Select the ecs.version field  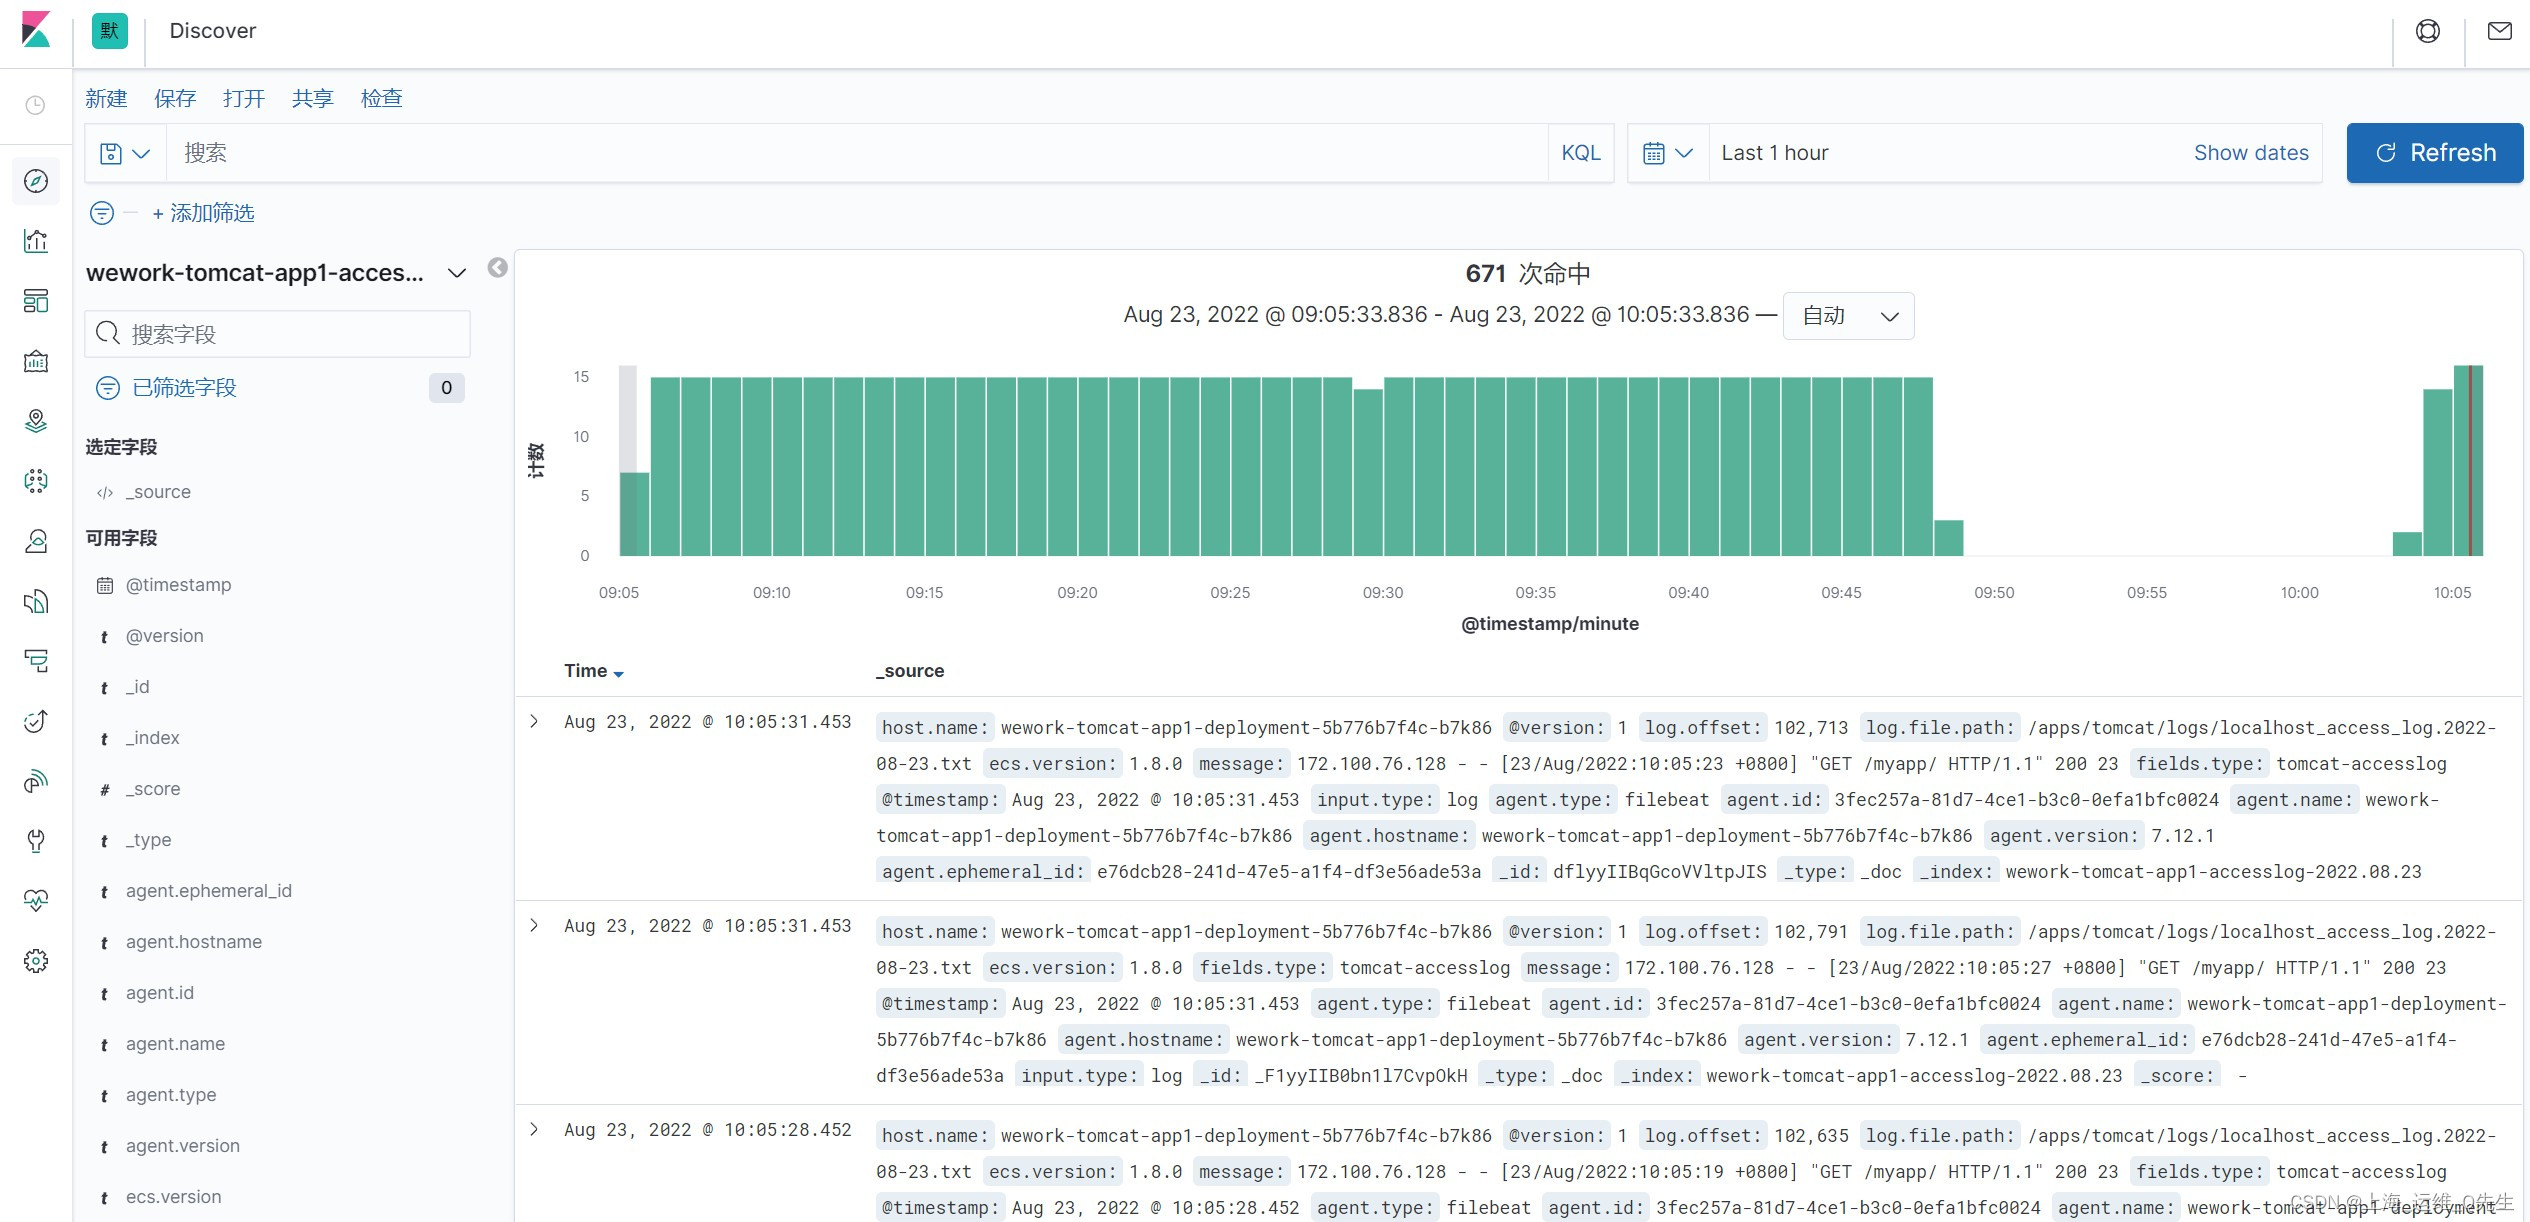174,1197
